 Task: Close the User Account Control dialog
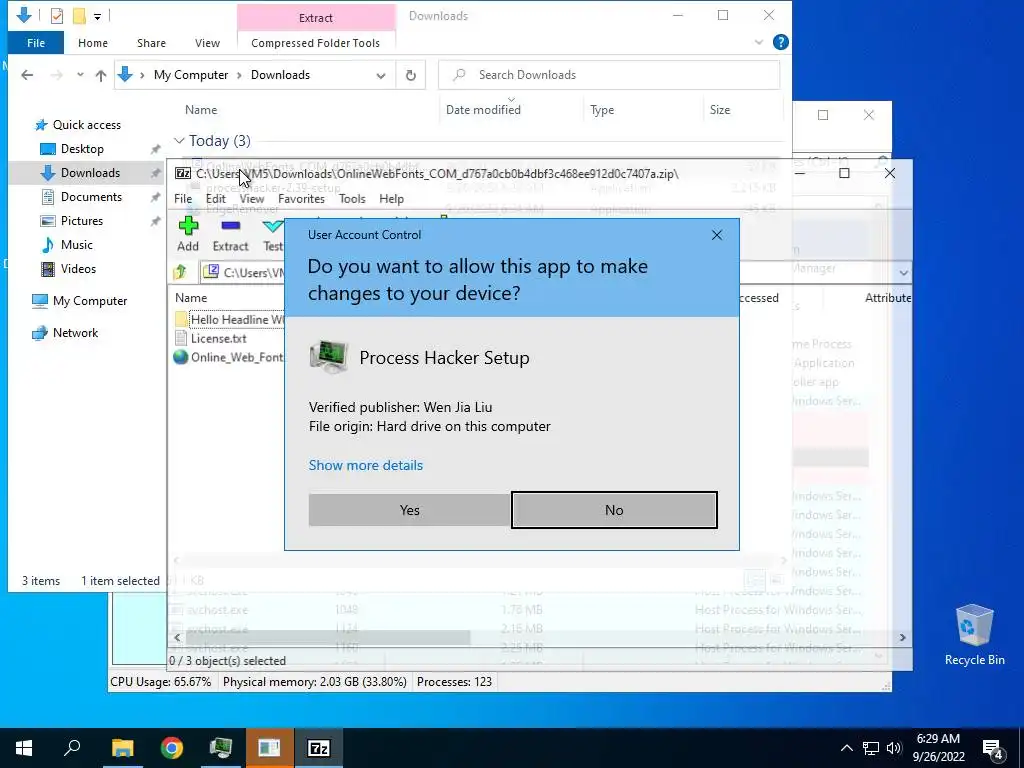[x=716, y=235]
